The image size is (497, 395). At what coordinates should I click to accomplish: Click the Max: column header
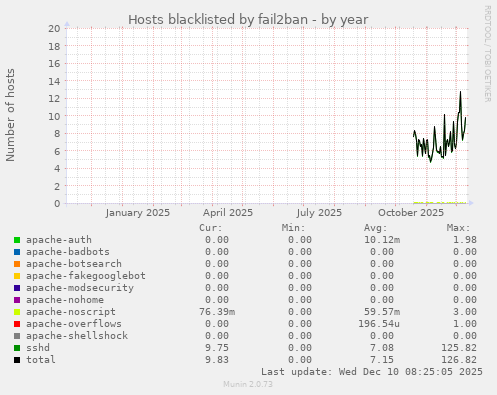(458, 228)
